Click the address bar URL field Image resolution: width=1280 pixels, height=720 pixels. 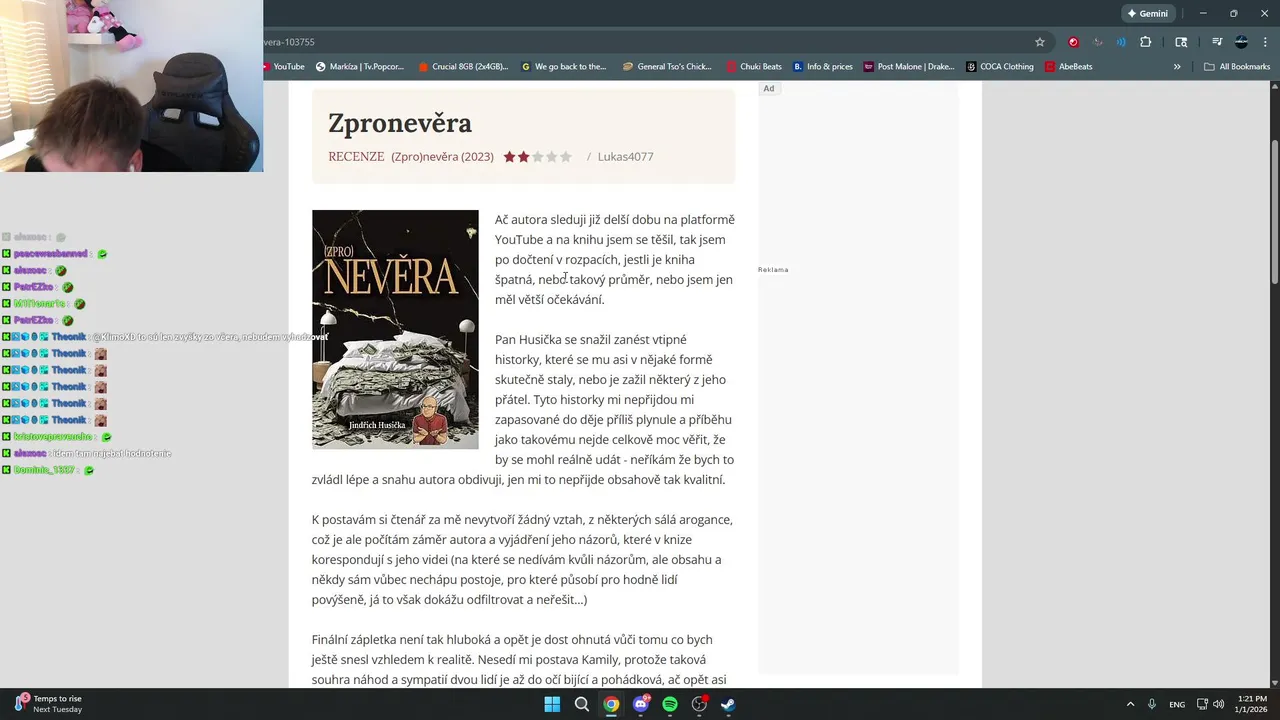point(640,42)
